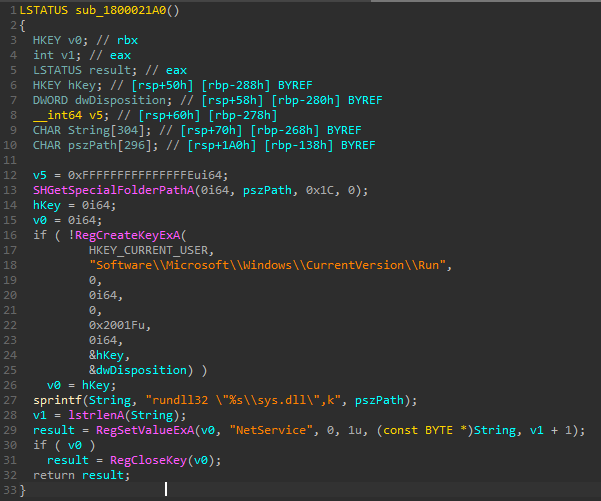The width and height of the screenshot is (601, 501).
Task: Click the if keyword on line 16
Action: click(40, 235)
